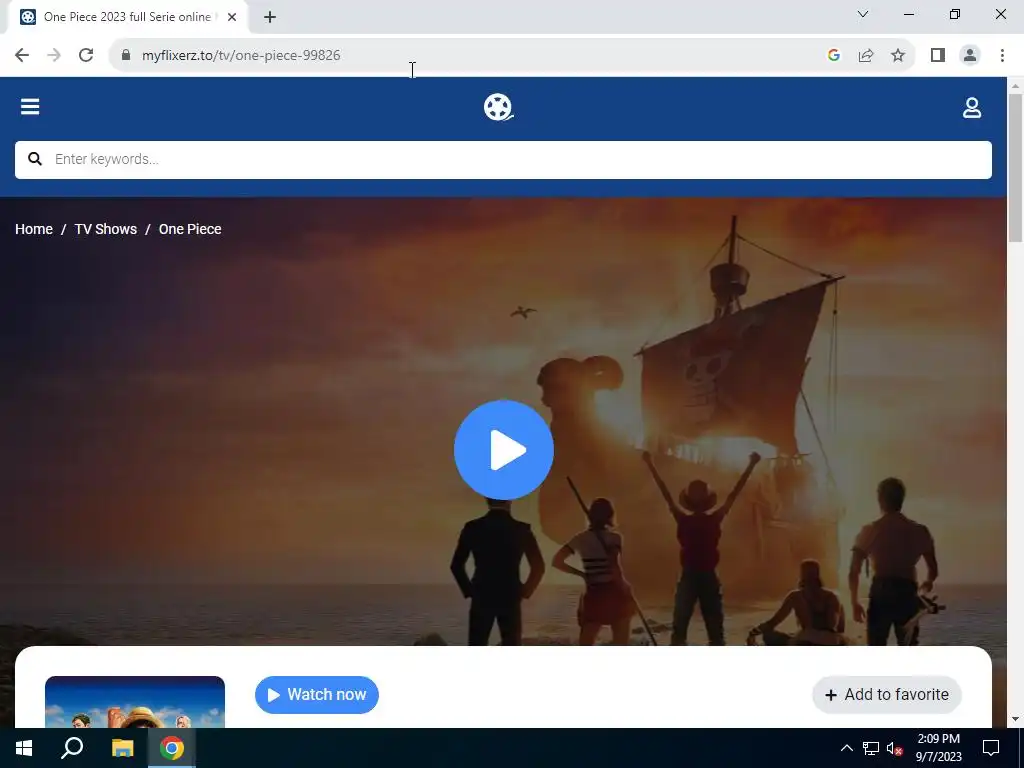Click the browser forward arrow
Viewport: 1024px width, 768px height.
54,56
